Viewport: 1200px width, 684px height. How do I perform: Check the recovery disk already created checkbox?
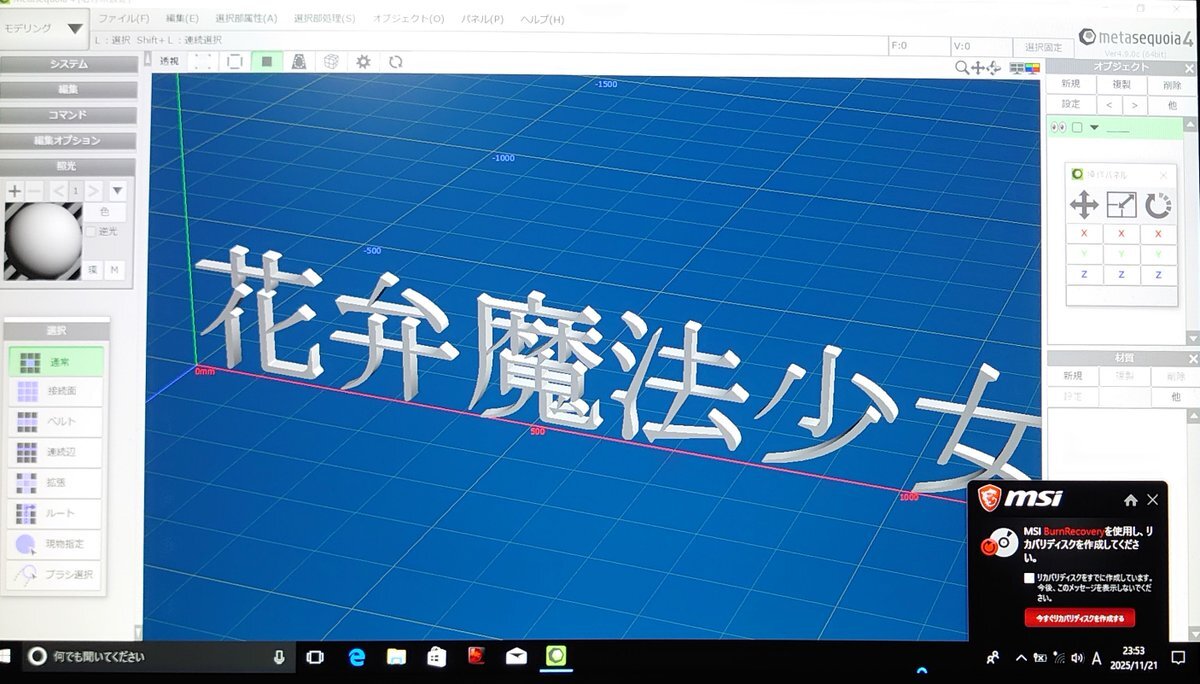[1029, 579]
